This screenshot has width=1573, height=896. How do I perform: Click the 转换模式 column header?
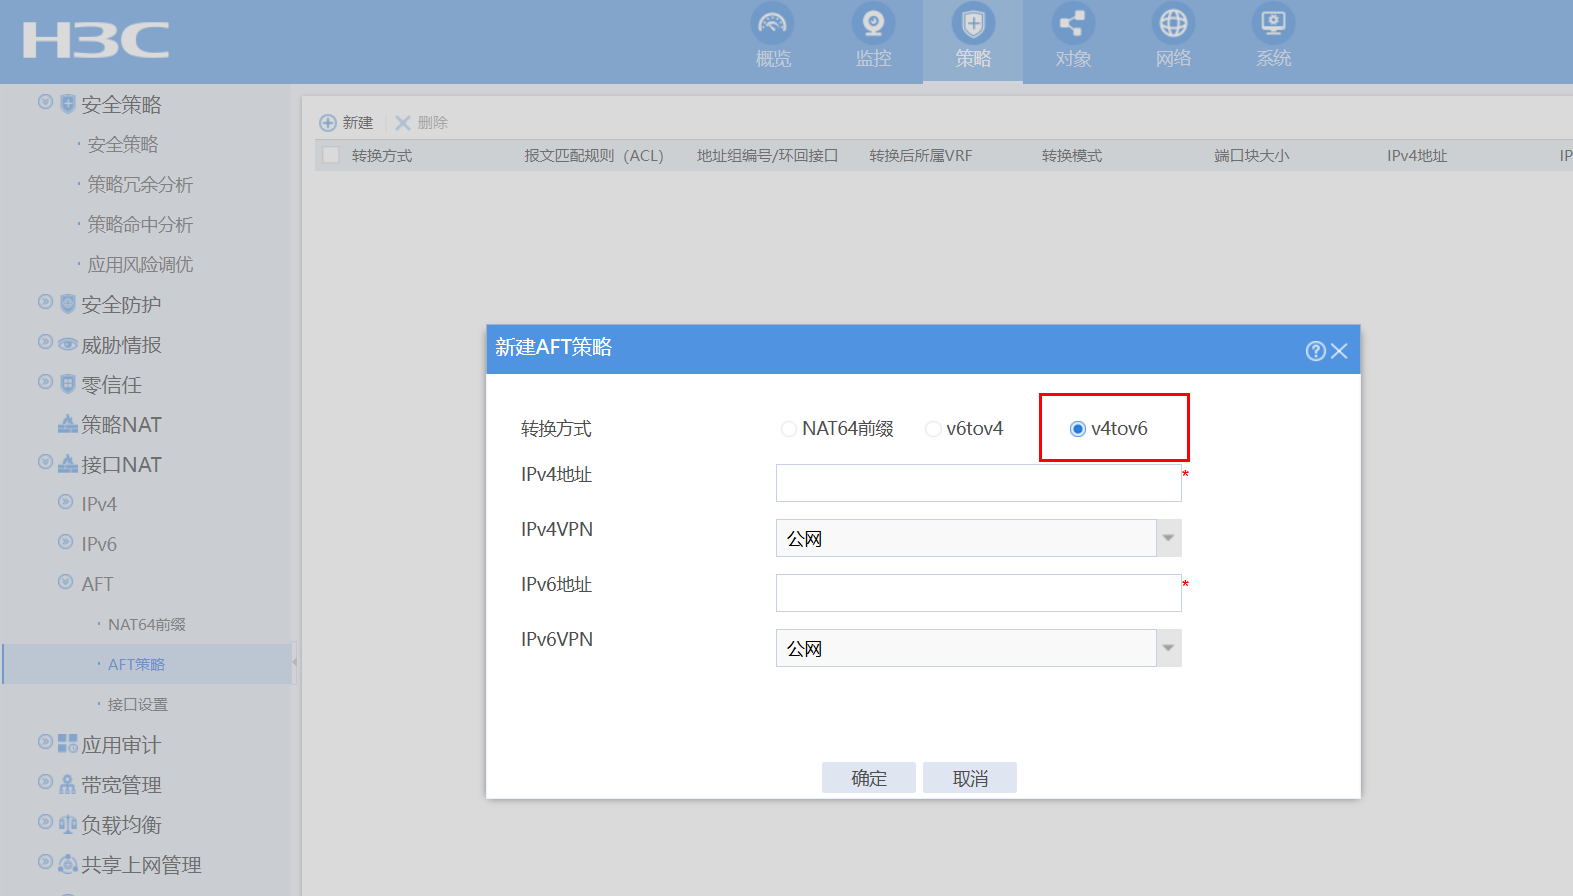pos(1072,156)
